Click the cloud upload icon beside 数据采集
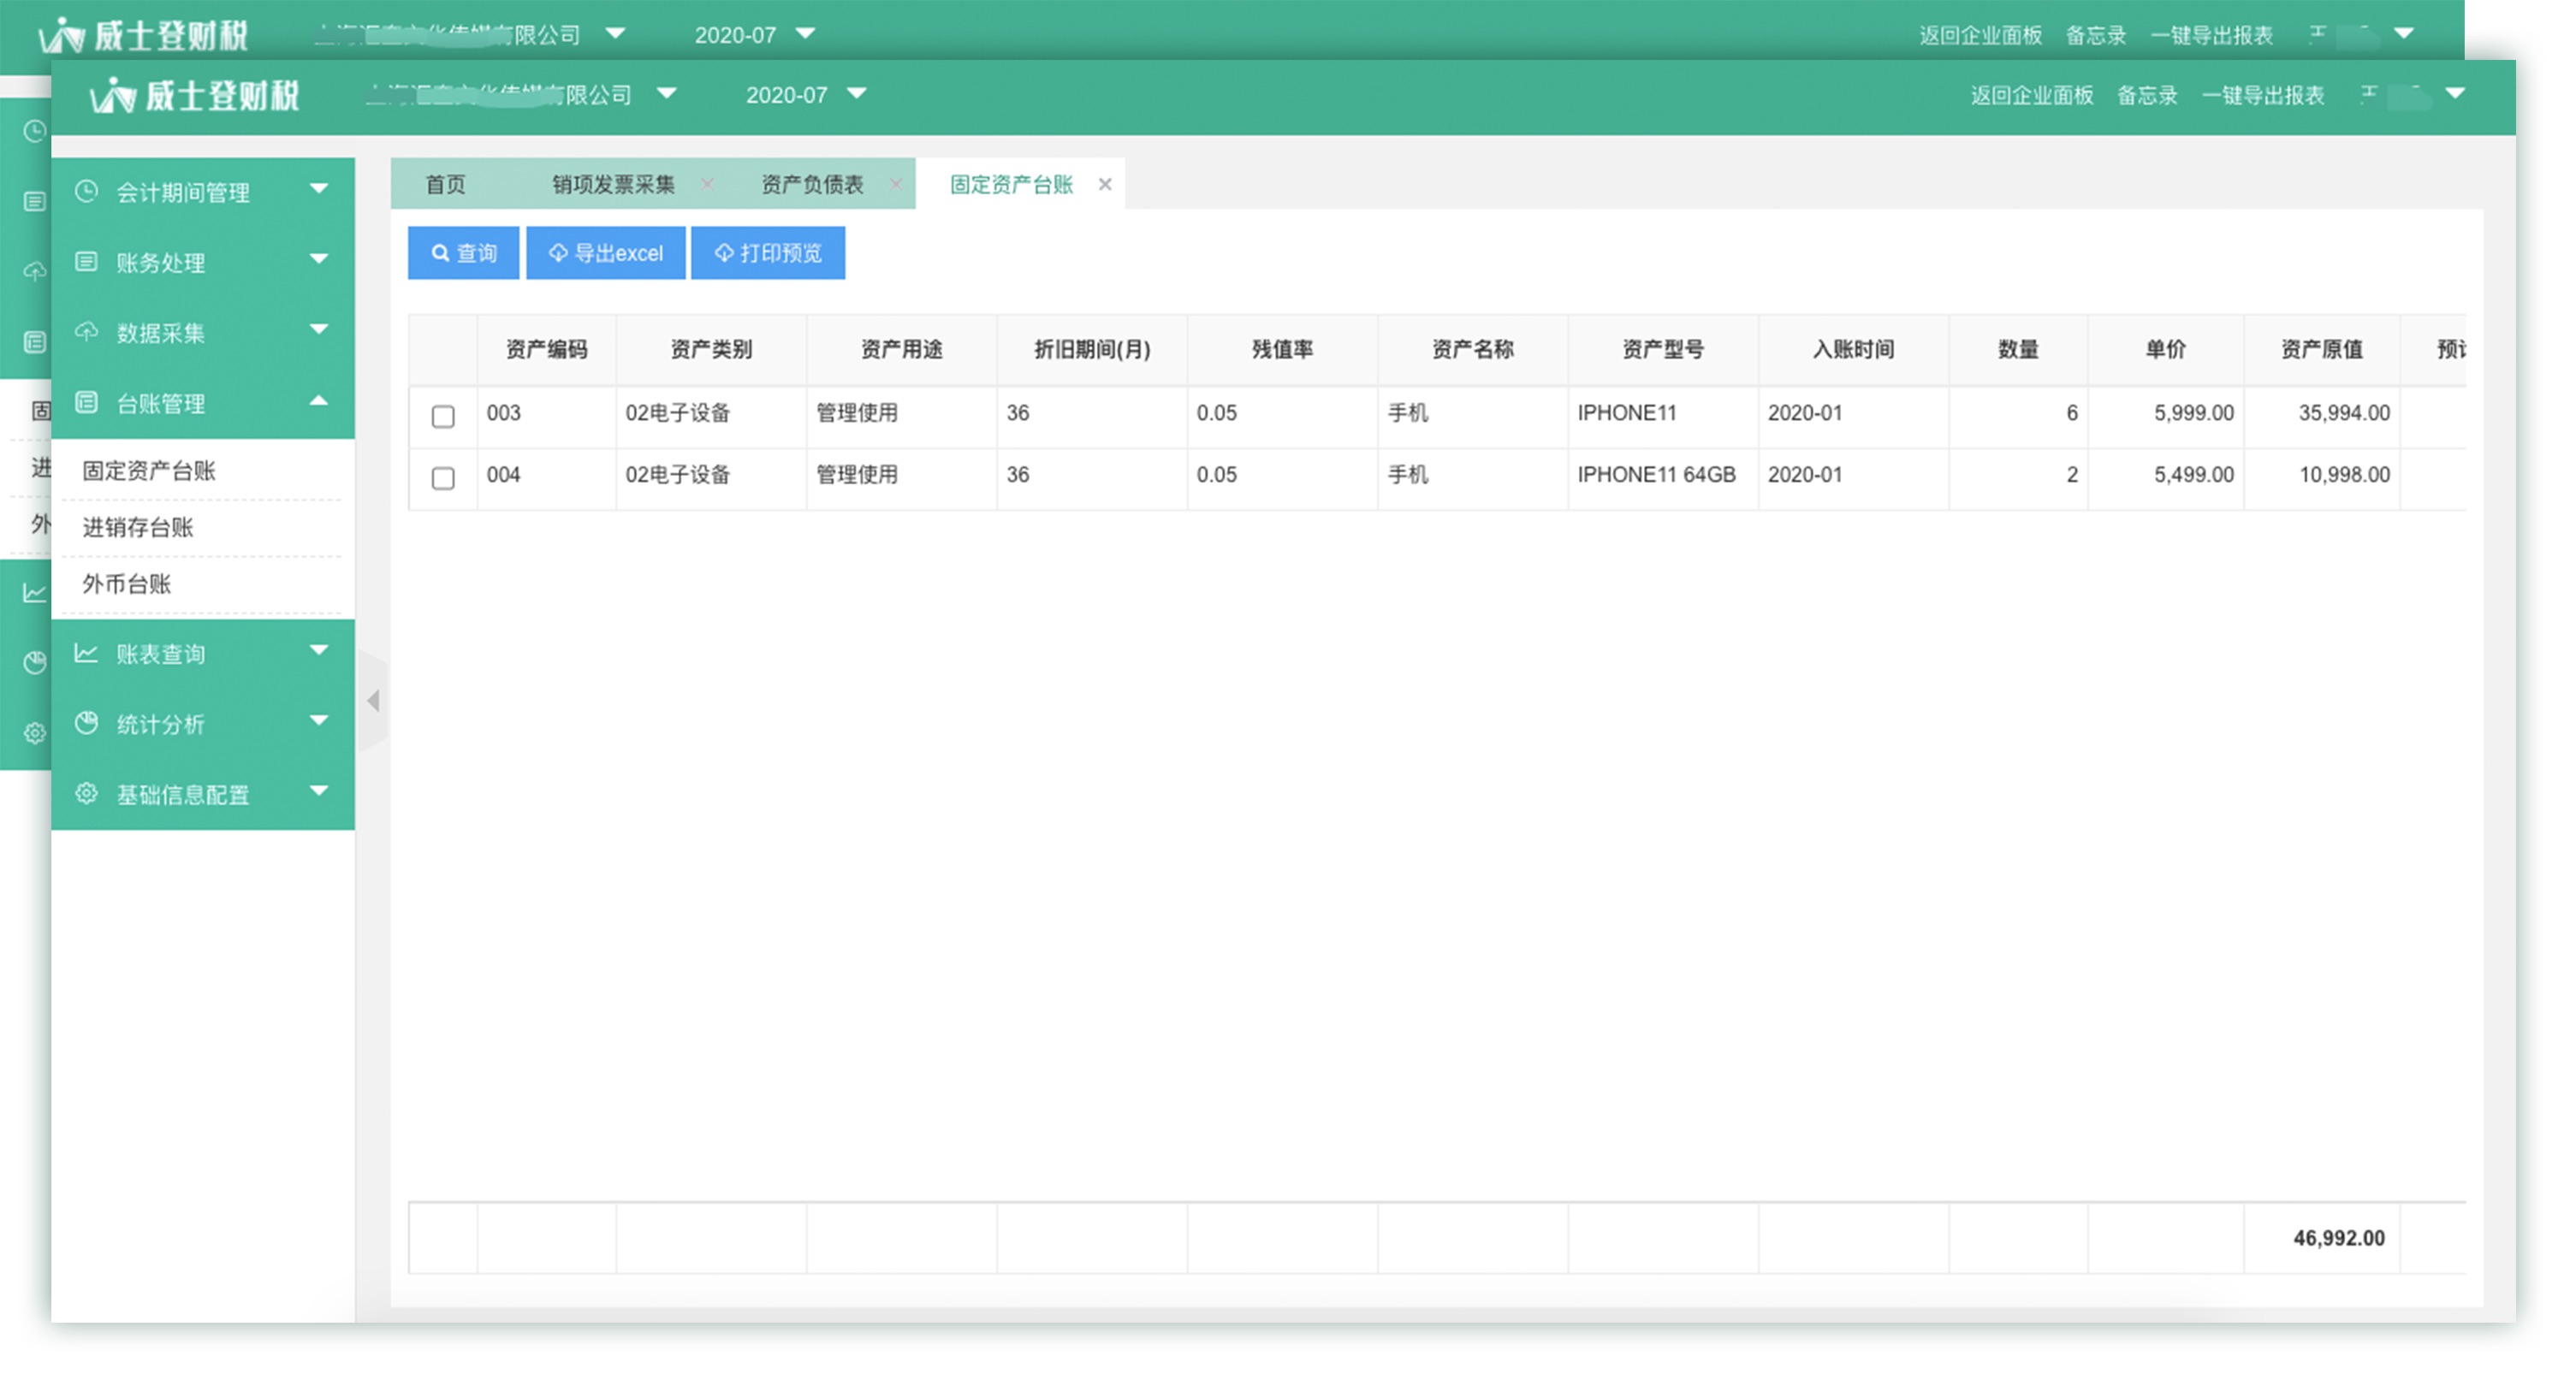This screenshot has width=2576, height=1386. [x=86, y=331]
